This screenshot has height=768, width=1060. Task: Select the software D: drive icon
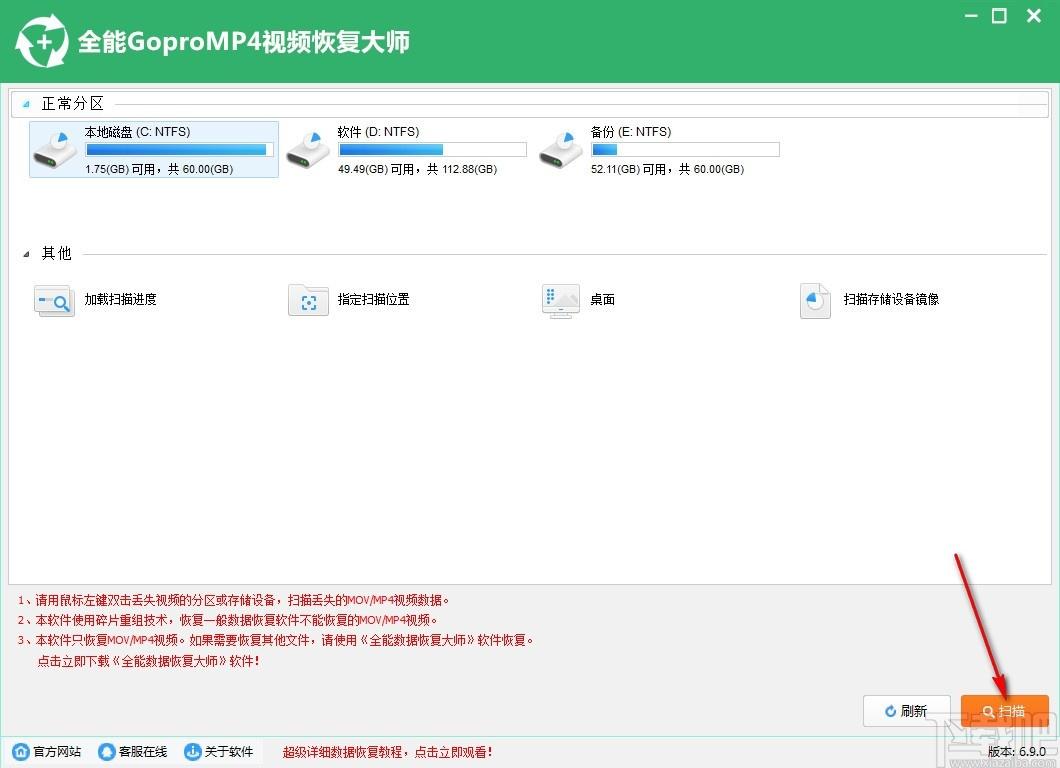click(308, 150)
